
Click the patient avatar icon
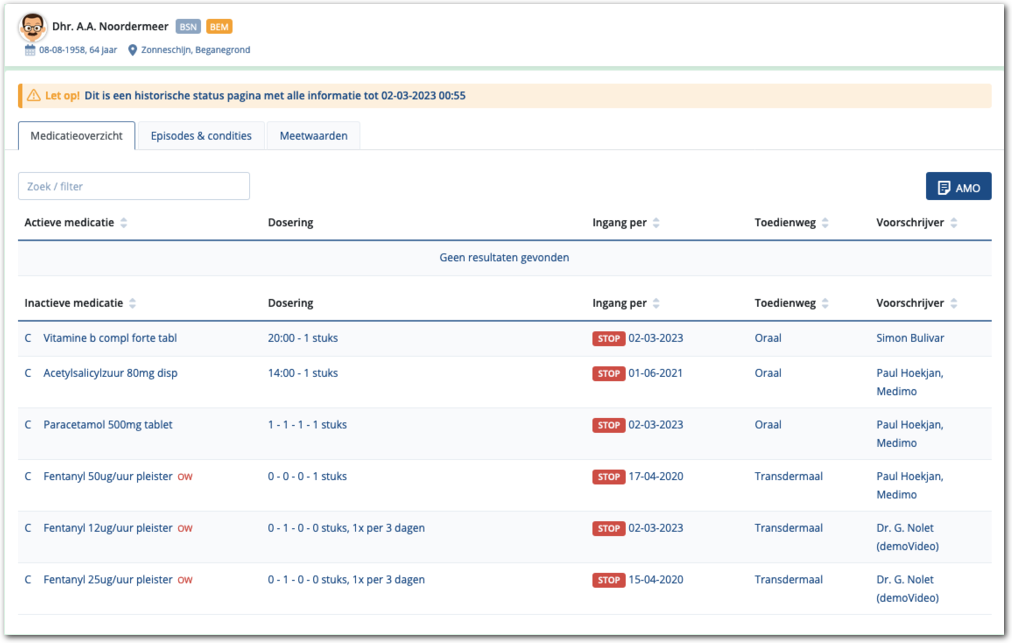click(32, 27)
